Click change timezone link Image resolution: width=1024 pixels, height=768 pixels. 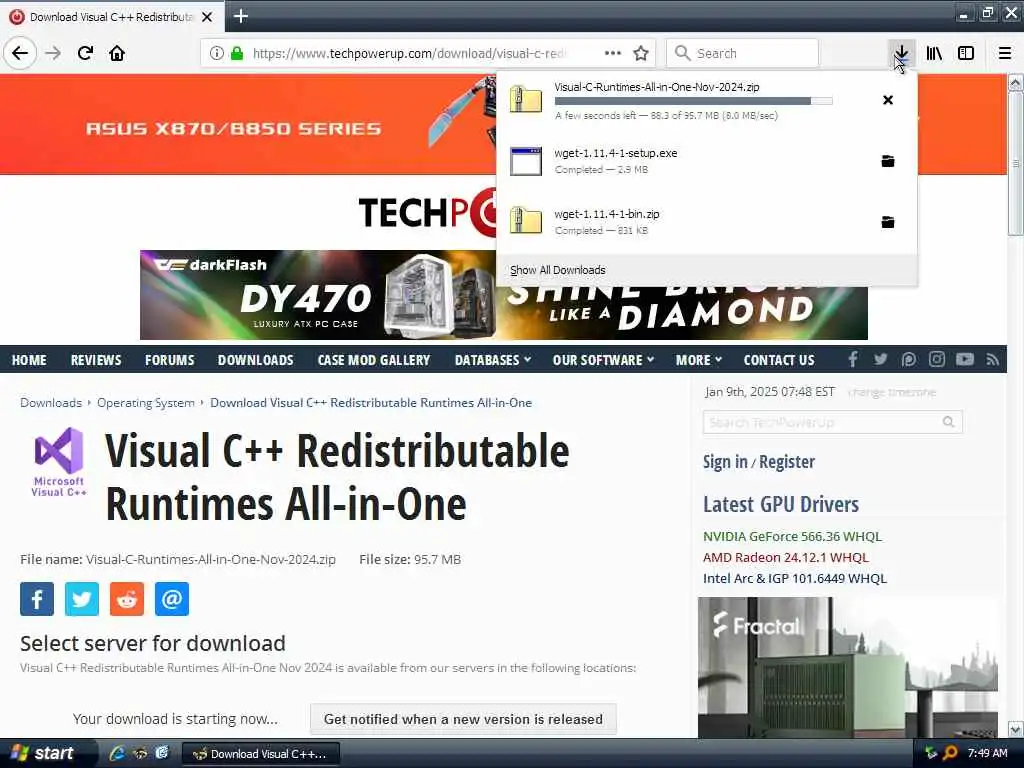point(891,392)
